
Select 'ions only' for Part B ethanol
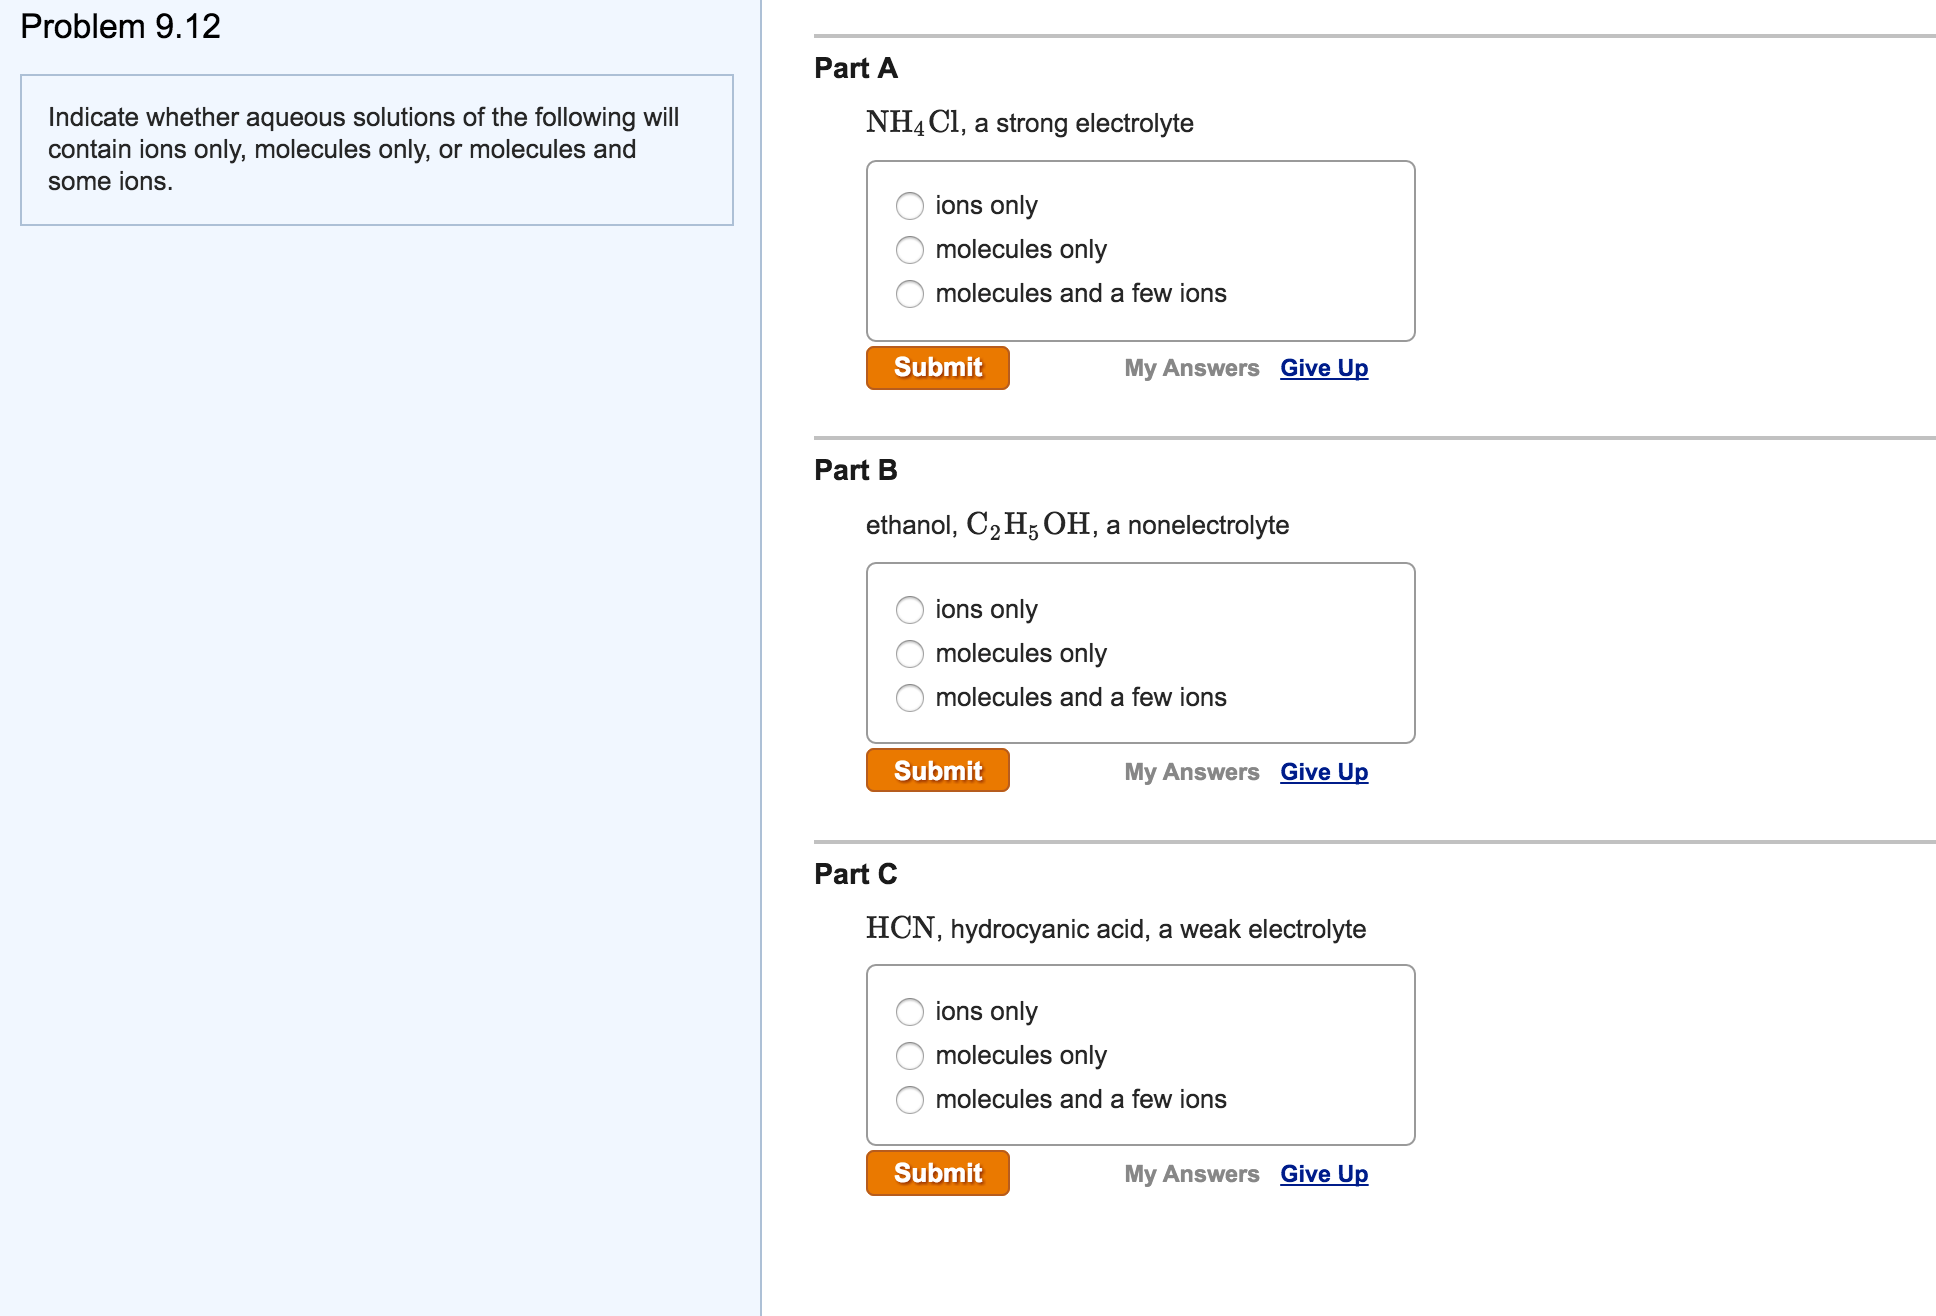[x=909, y=609]
